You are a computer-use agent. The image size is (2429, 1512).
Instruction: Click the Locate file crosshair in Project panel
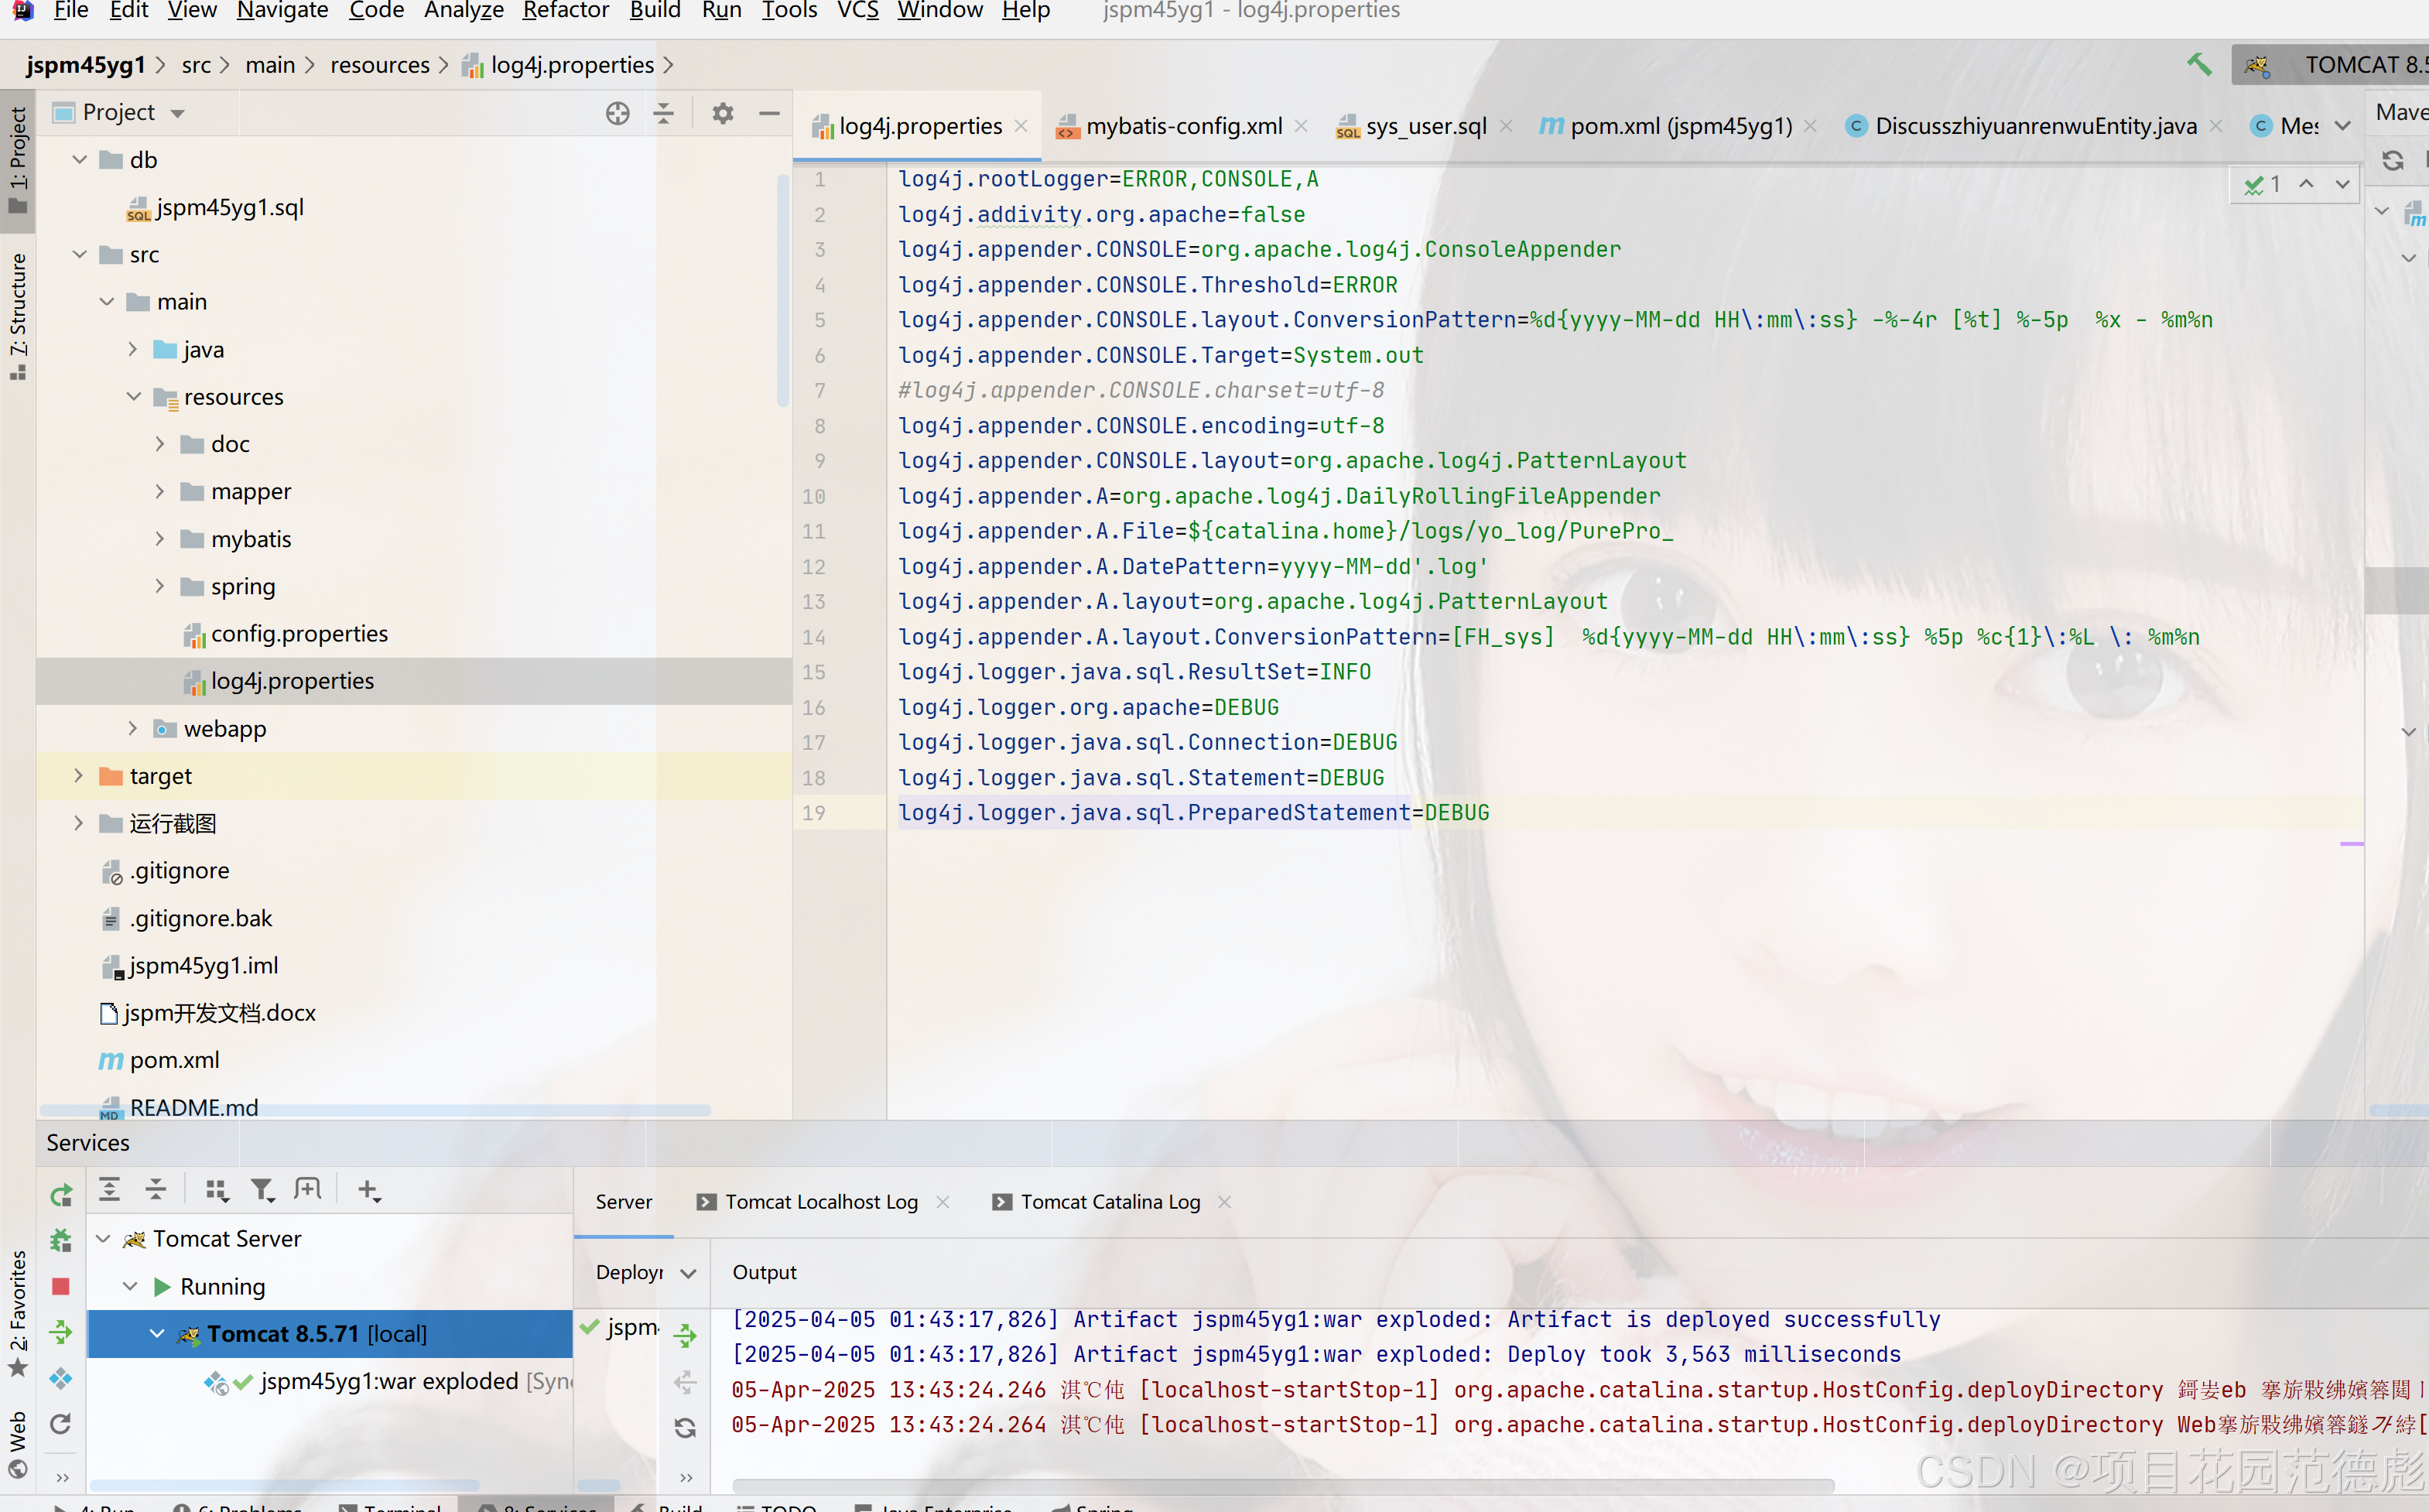pos(617,113)
